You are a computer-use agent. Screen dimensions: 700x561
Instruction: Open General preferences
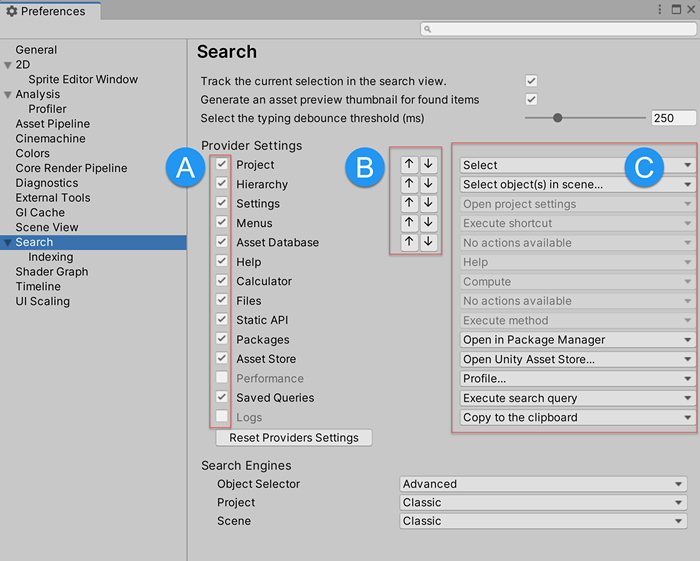pyautogui.click(x=36, y=50)
